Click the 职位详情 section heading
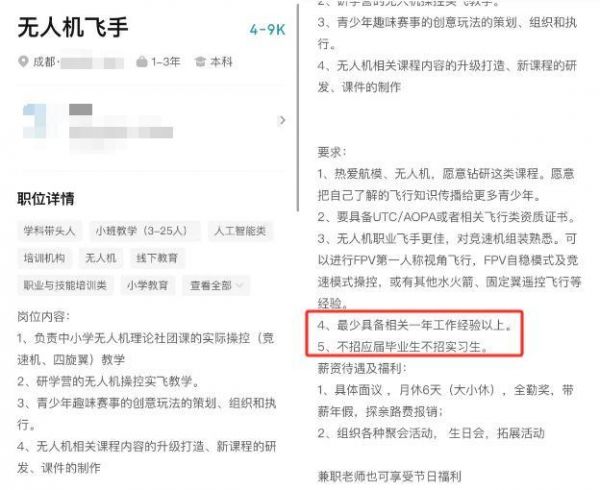This screenshot has height=490, width=600. click(46, 199)
